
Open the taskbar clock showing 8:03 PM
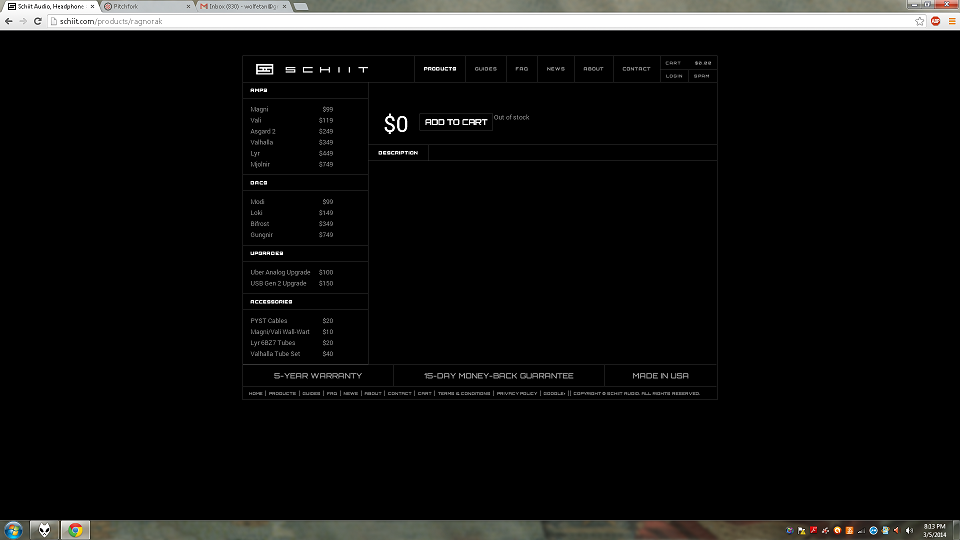[x=934, y=530]
